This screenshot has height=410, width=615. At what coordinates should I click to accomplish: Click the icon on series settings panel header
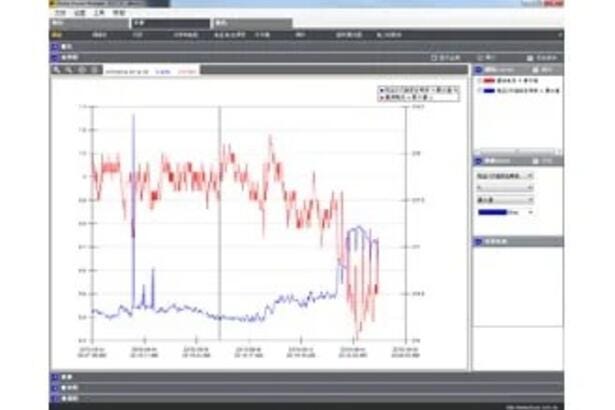tap(477, 160)
